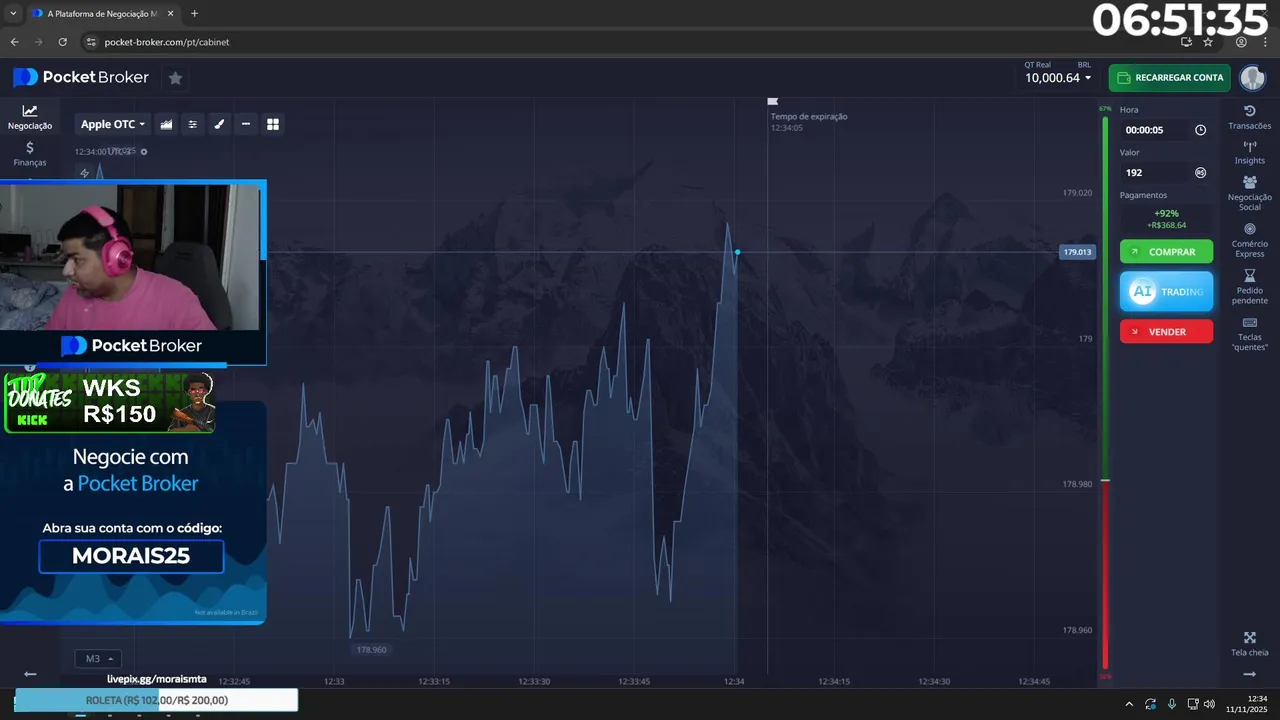Click the trader sentiment bar

(1105, 393)
